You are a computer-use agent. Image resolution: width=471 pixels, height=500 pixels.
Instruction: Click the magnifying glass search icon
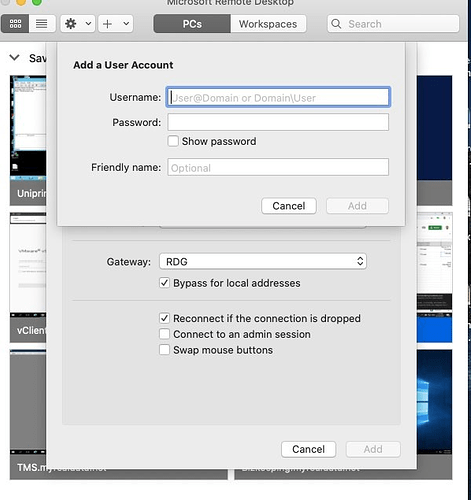[x=336, y=24]
